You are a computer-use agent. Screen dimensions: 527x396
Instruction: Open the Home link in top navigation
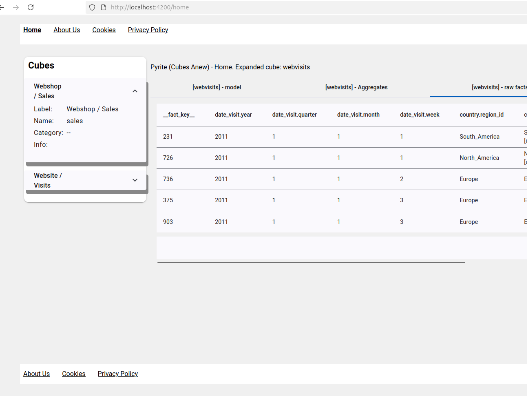coord(32,30)
